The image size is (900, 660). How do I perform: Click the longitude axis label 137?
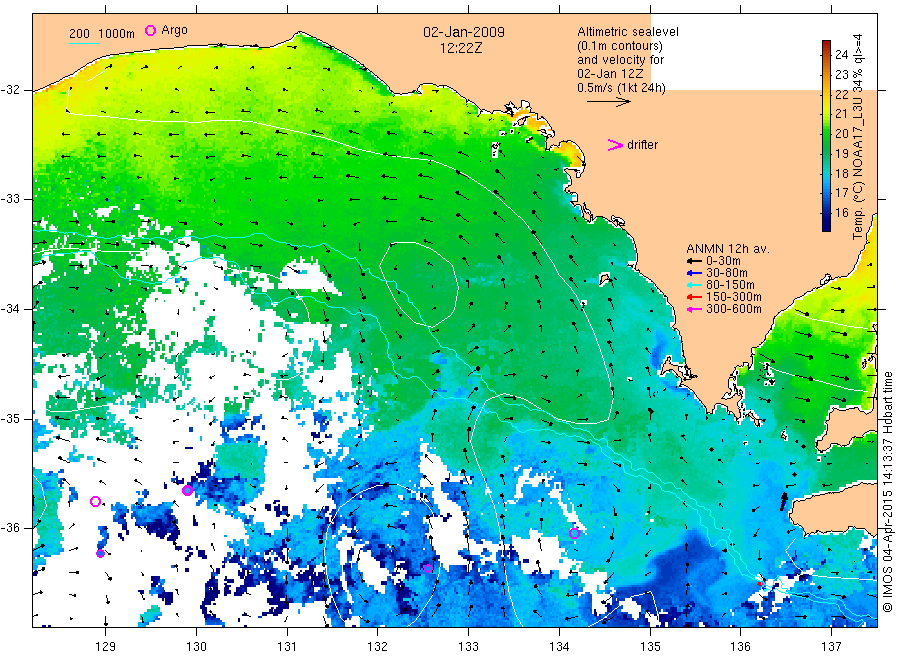click(831, 647)
